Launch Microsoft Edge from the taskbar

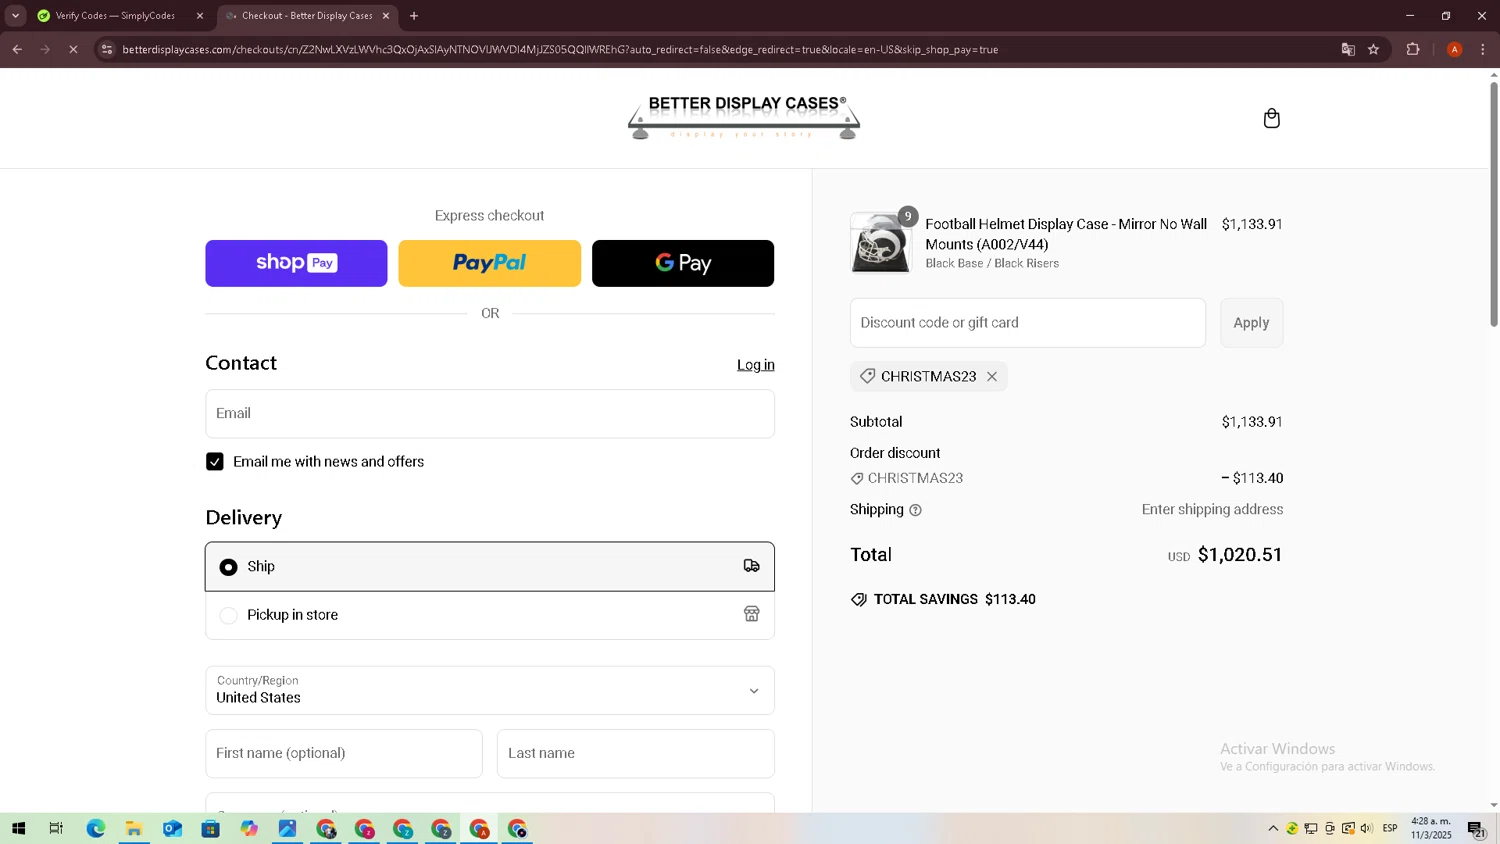coord(95,828)
